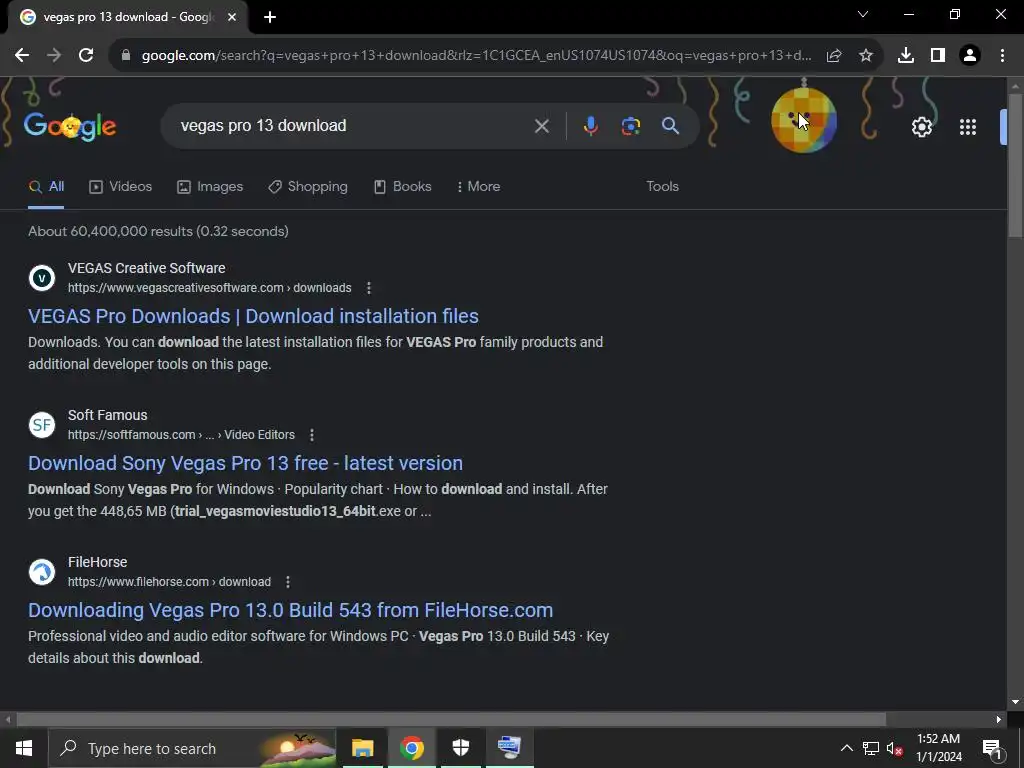1024x768 pixels.
Task: Switch to Books results
Action: pos(402,187)
